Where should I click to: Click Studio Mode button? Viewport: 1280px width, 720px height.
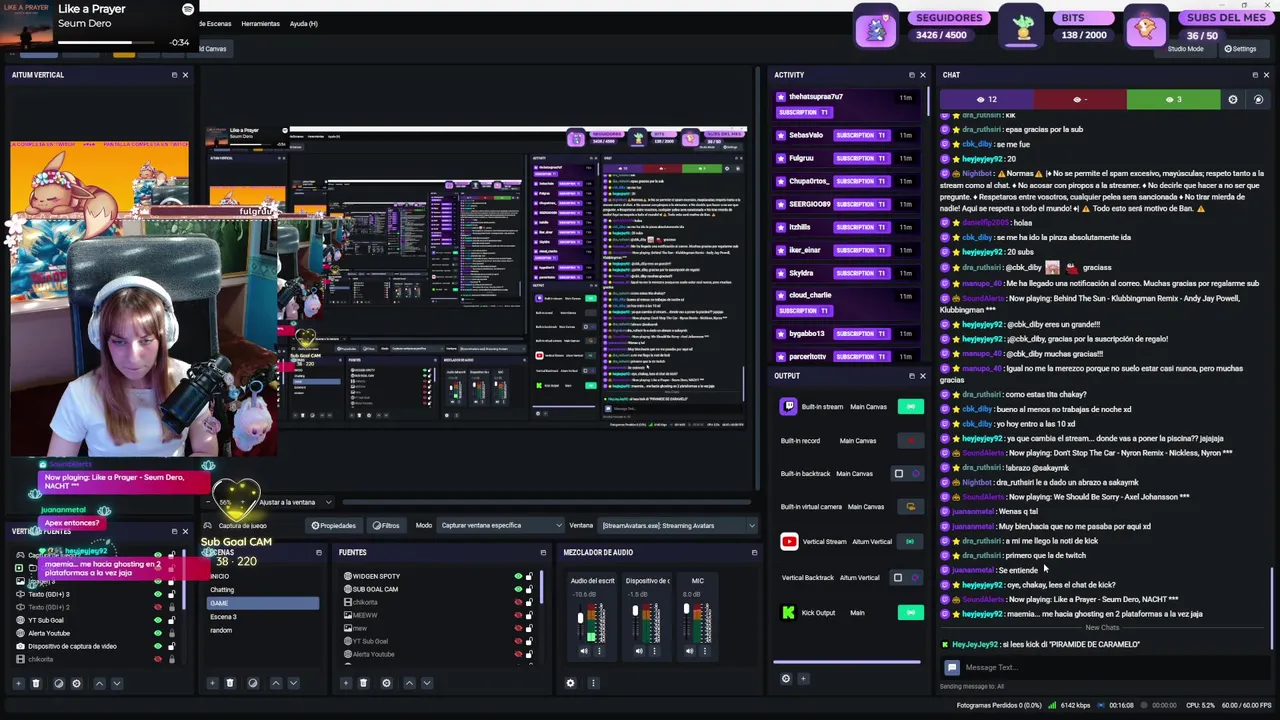click(1185, 49)
